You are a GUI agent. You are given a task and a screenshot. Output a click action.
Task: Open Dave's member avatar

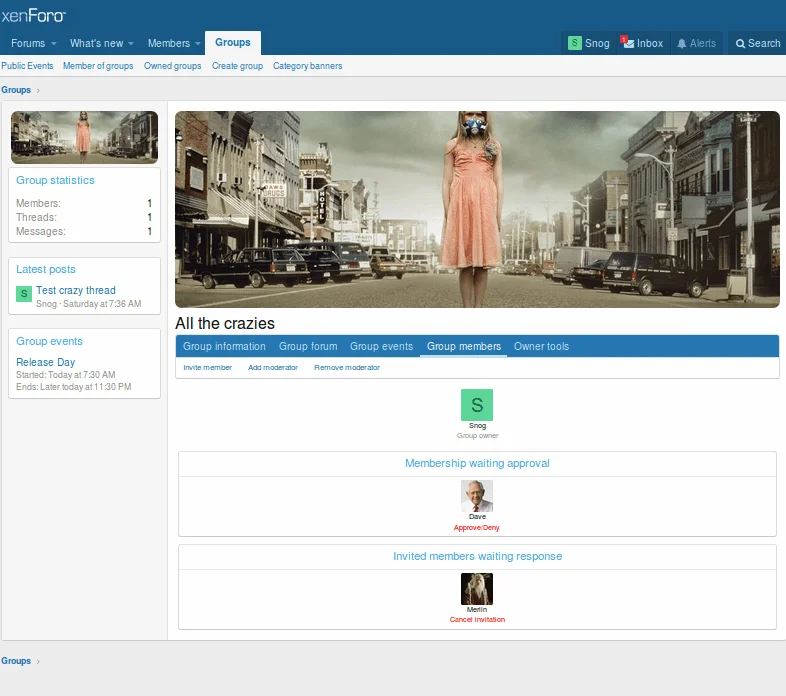point(477,496)
